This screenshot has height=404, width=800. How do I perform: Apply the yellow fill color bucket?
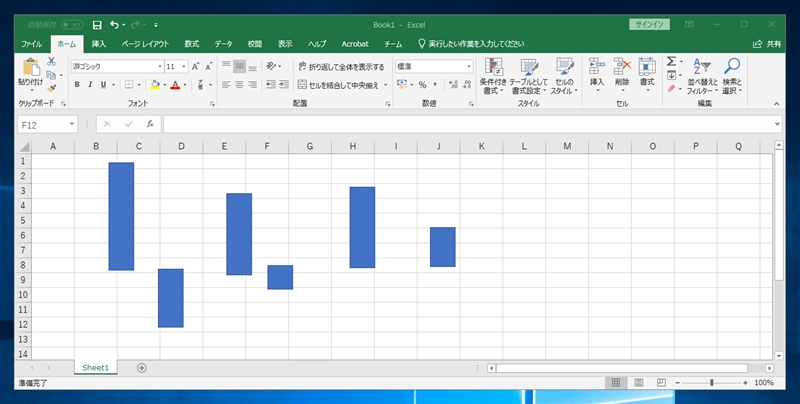(x=155, y=85)
